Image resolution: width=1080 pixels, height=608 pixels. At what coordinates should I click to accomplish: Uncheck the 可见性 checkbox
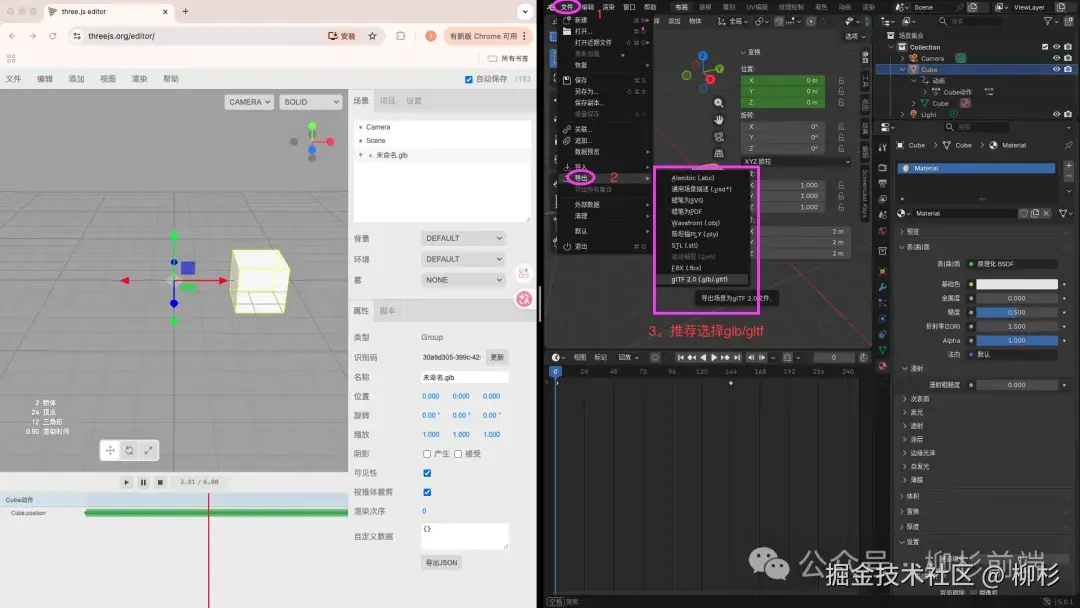pos(427,473)
